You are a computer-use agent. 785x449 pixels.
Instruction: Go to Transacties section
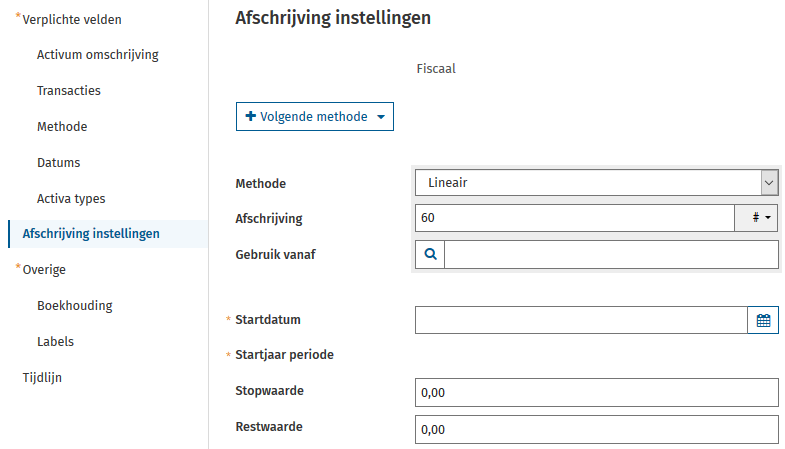point(68,90)
